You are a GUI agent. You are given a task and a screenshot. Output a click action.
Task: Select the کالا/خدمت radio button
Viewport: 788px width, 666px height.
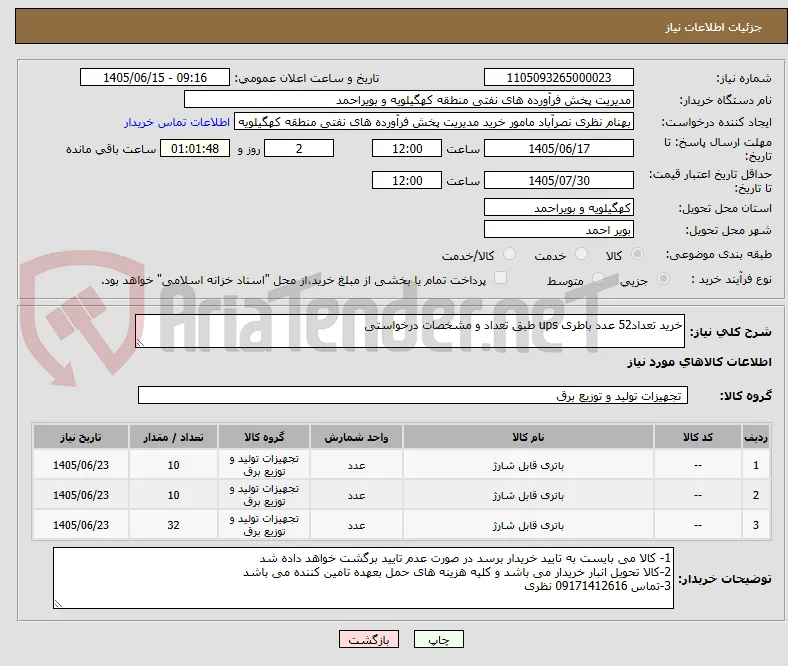point(509,254)
